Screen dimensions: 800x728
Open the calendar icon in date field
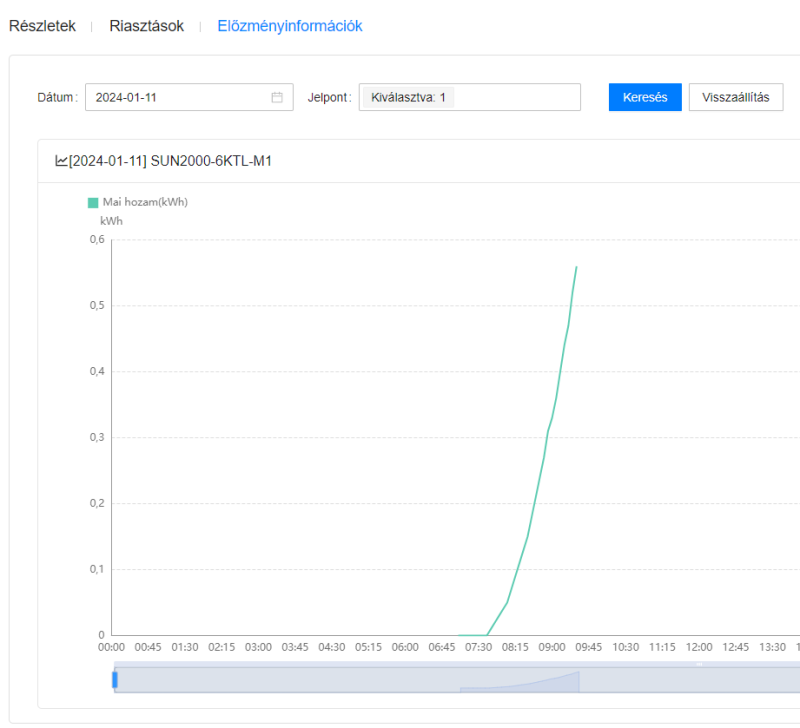coord(277,97)
